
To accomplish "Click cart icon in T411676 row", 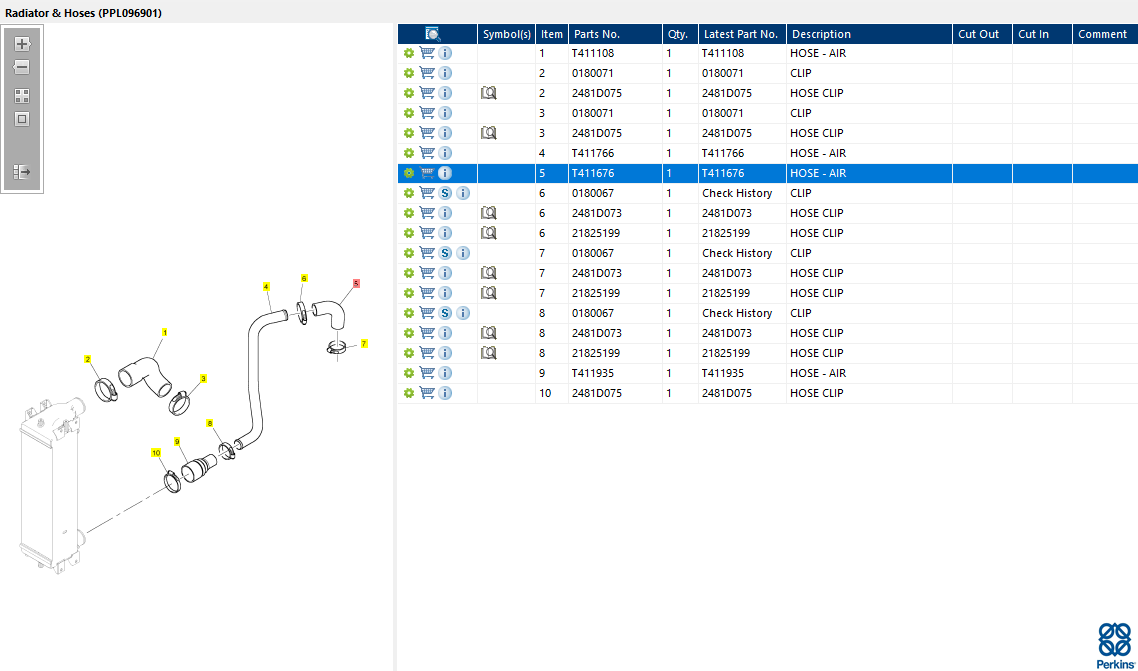I will click(x=427, y=173).
